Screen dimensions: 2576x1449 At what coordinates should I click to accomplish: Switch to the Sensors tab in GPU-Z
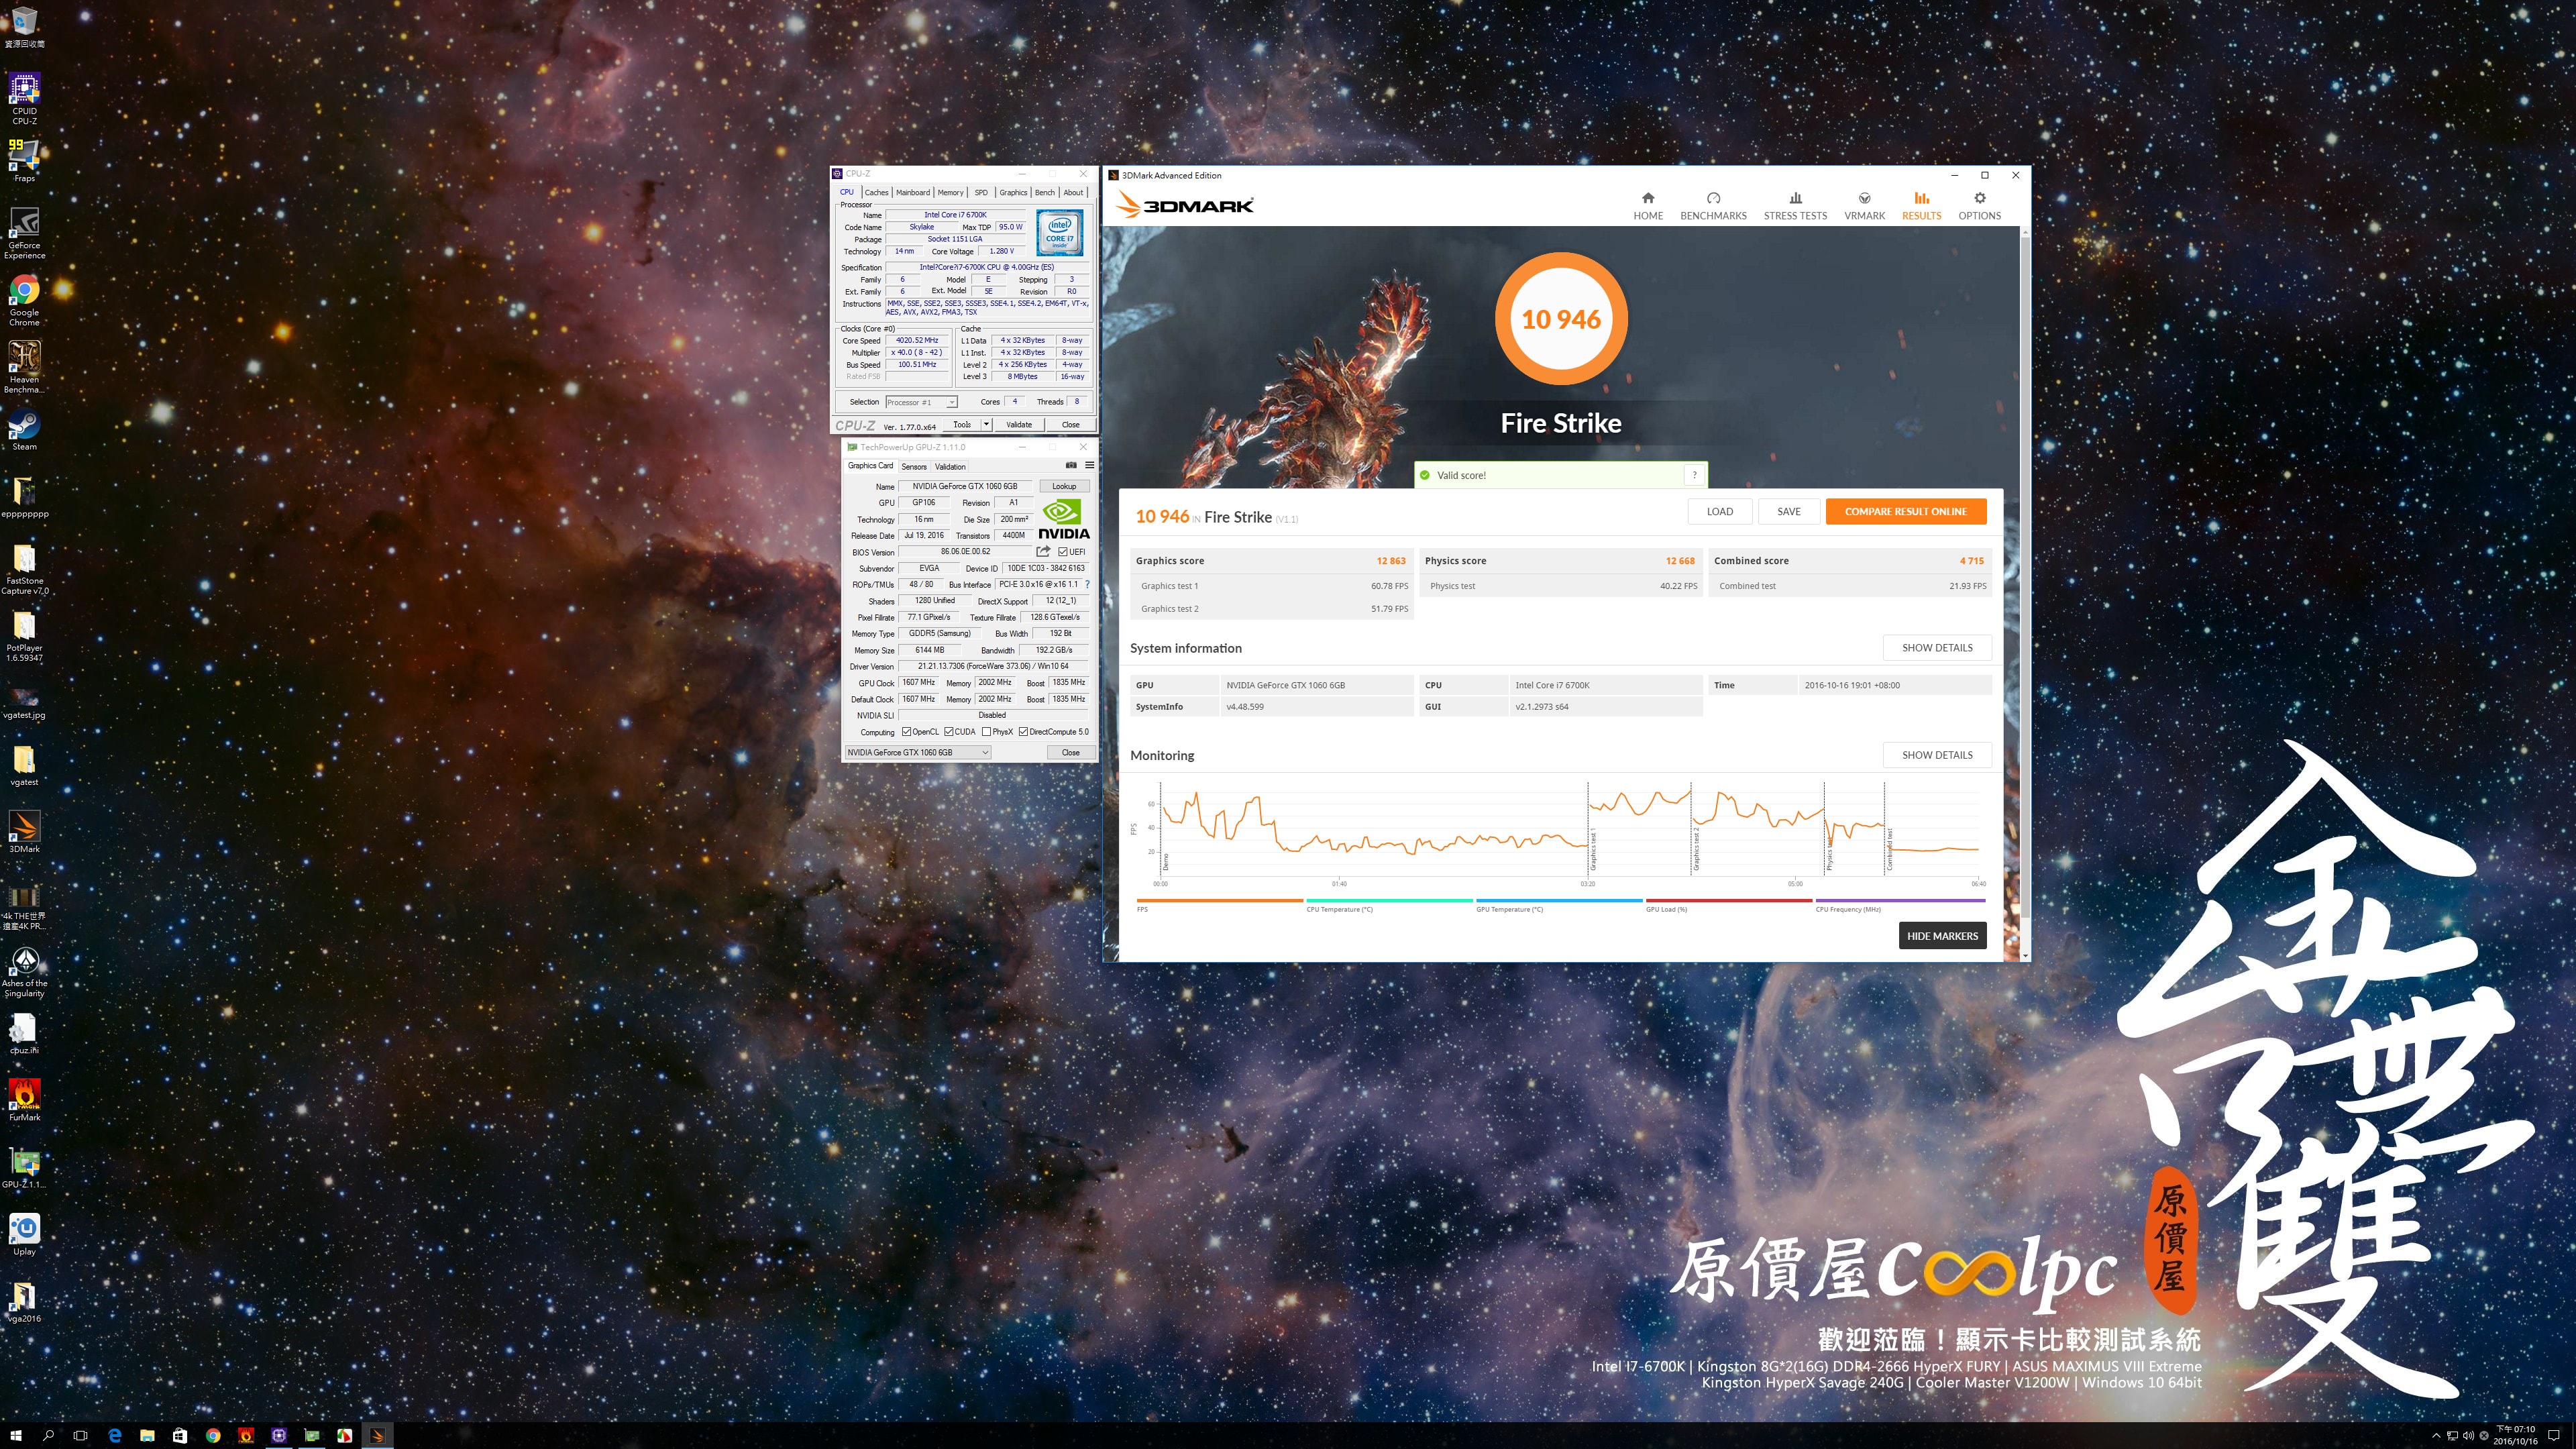(x=914, y=466)
